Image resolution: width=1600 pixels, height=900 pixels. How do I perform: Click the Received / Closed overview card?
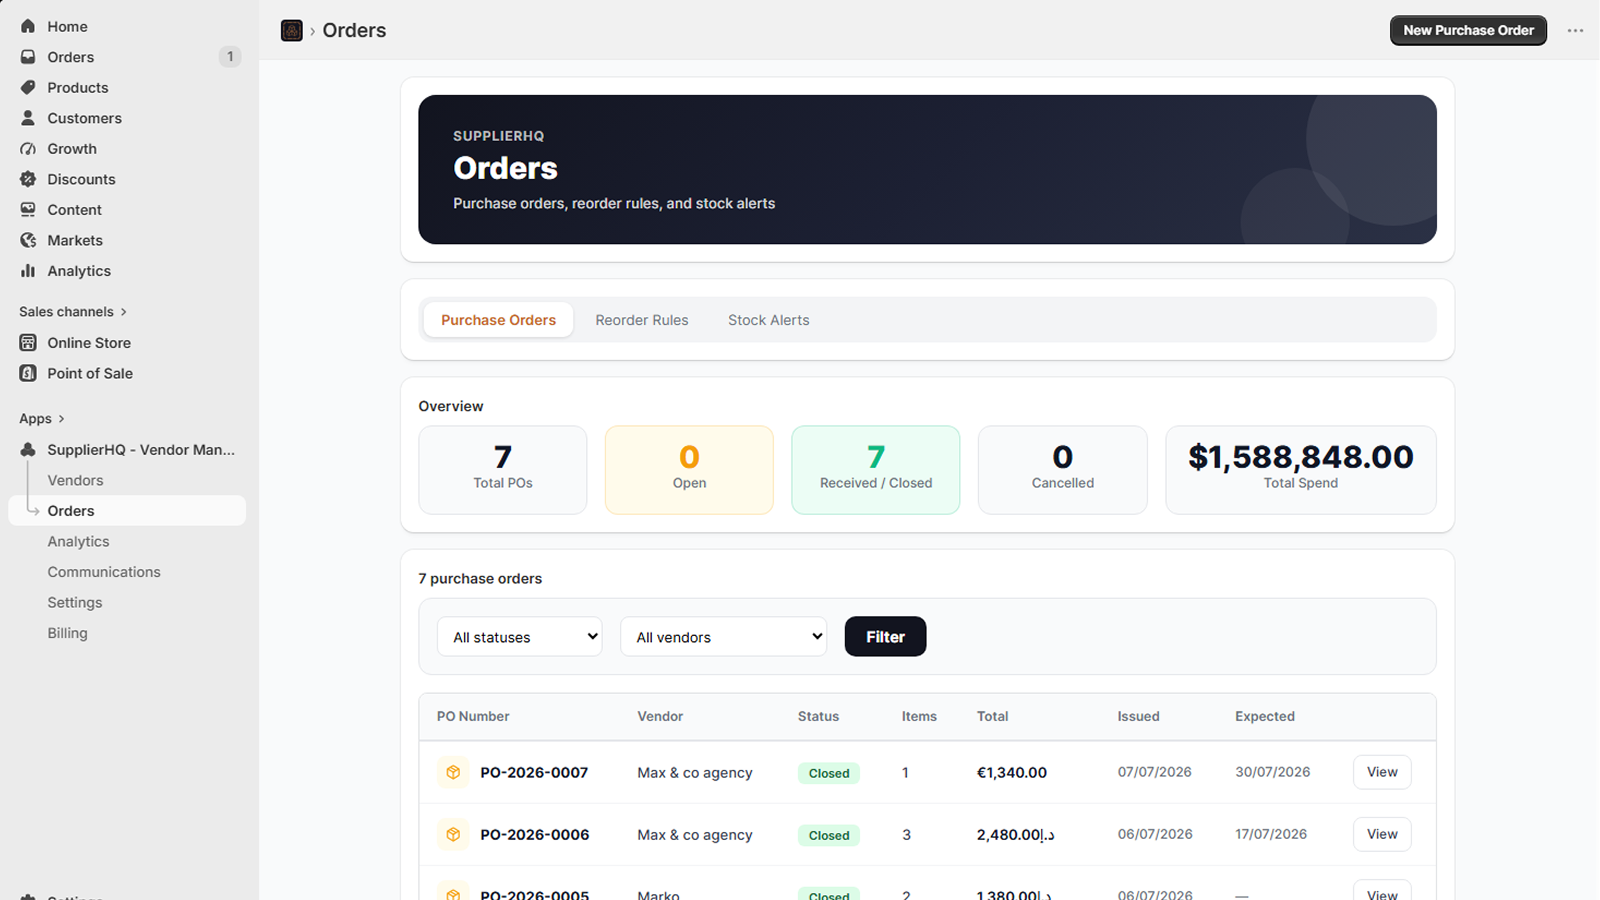click(x=876, y=470)
